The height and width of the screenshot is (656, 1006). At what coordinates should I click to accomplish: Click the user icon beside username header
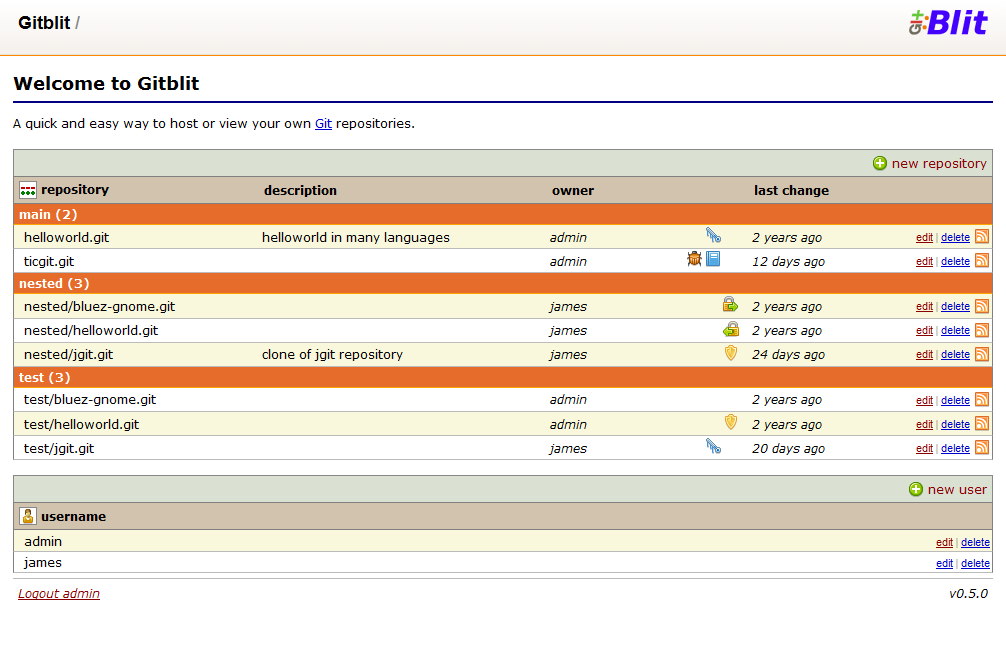click(x=28, y=516)
